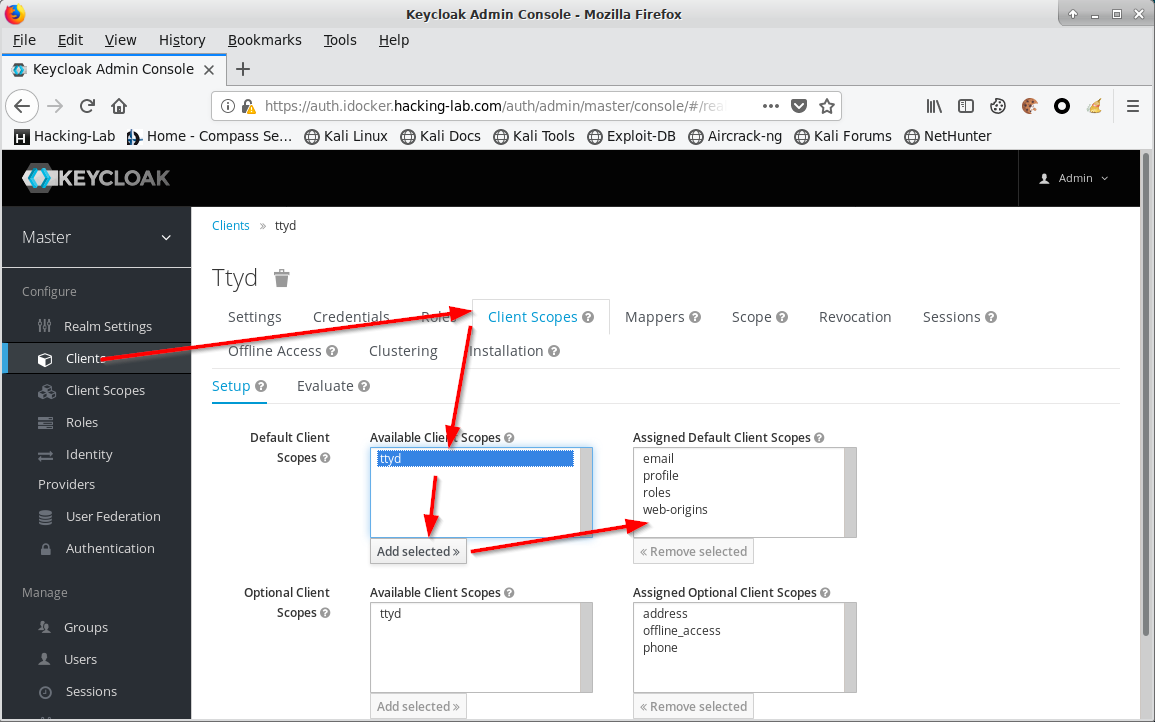Image resolution: width=1155 pixels, height=722 pixels.
Task: Open the Clustering tab
Action: [403, 351]
